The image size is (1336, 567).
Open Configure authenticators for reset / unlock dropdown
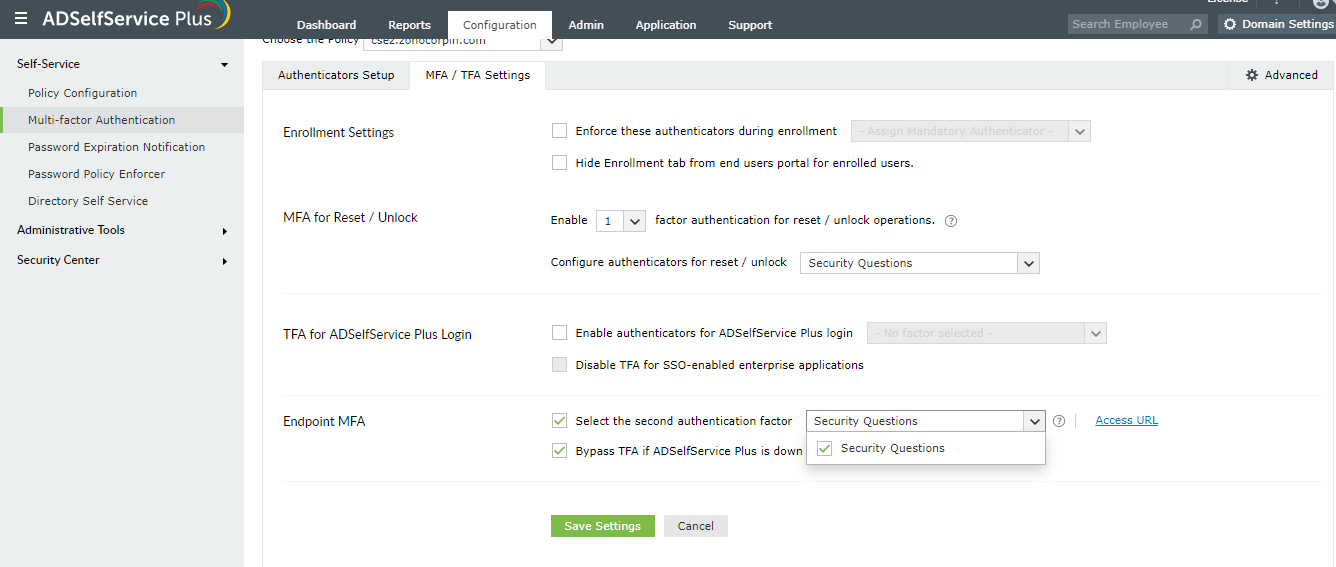pos(919,263)
